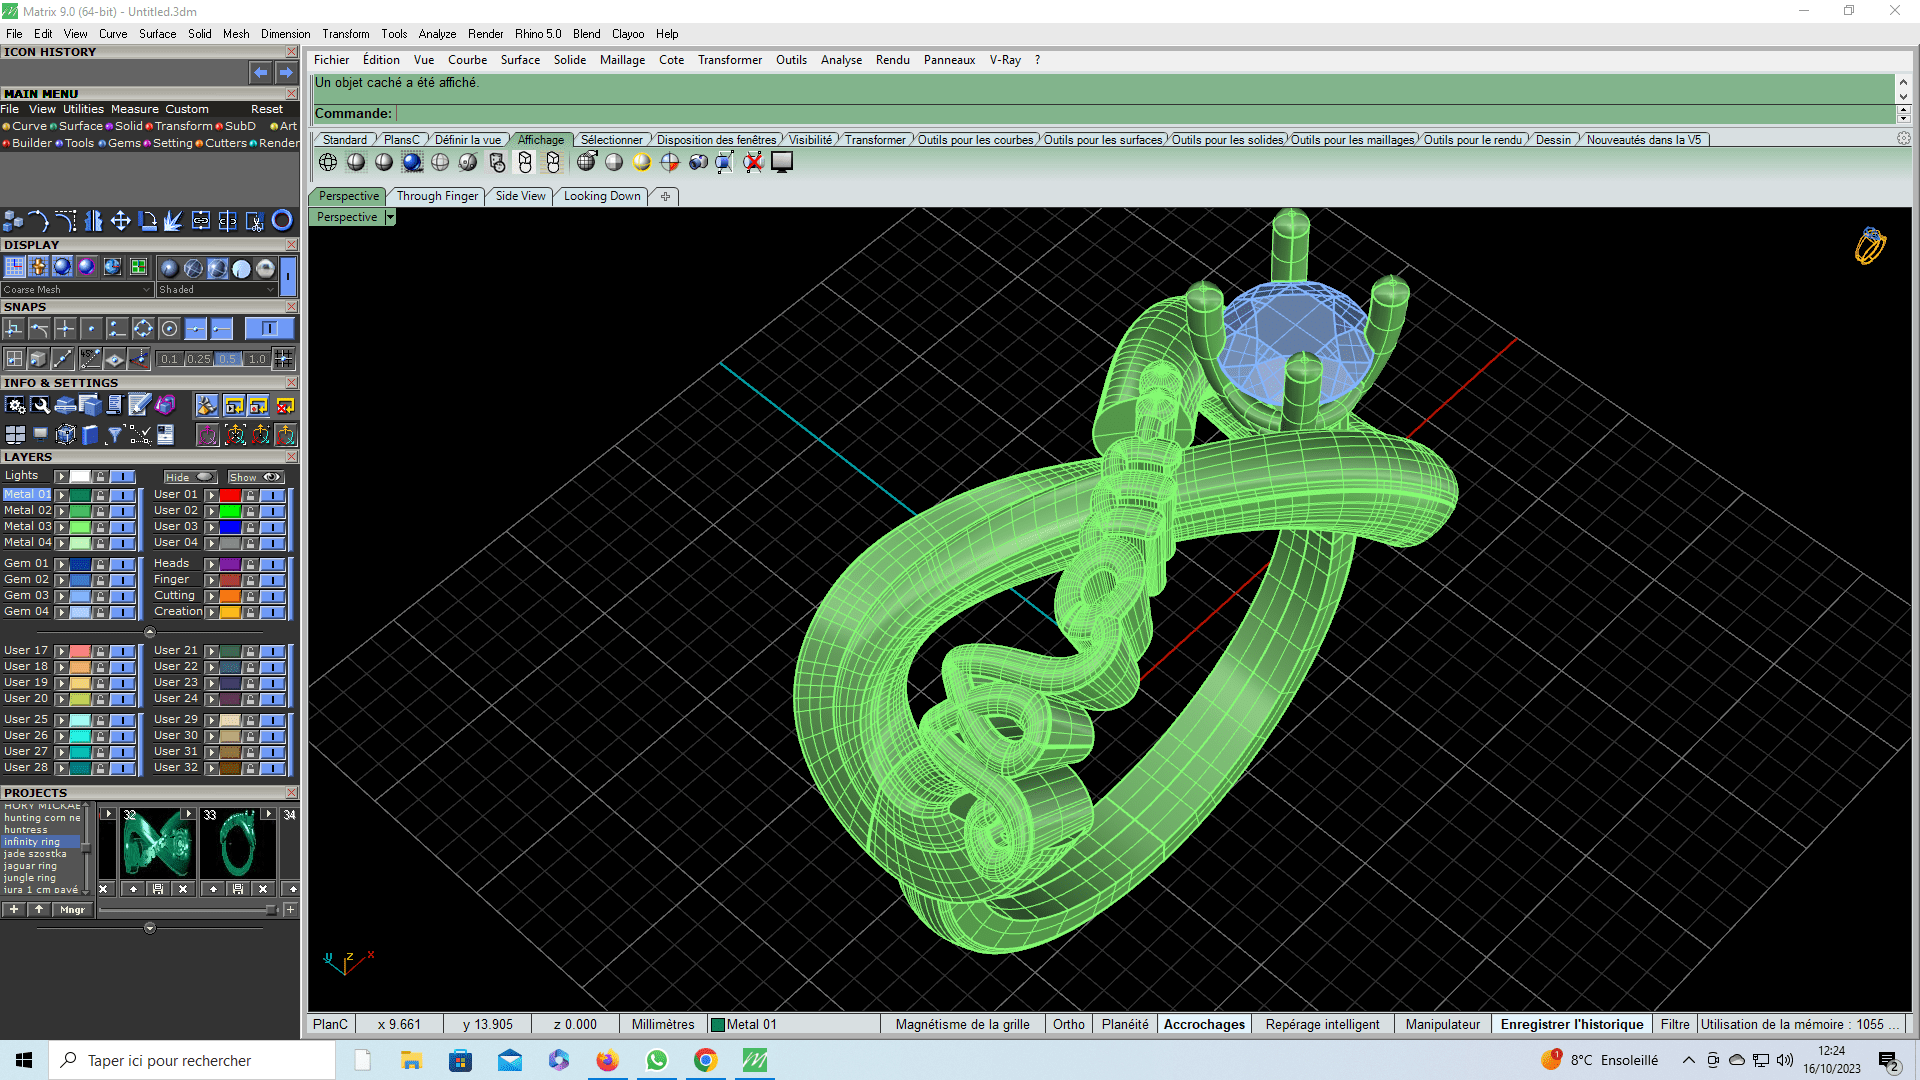
Task: Expand the User 29 layer arrow
Action: [211, 720]
